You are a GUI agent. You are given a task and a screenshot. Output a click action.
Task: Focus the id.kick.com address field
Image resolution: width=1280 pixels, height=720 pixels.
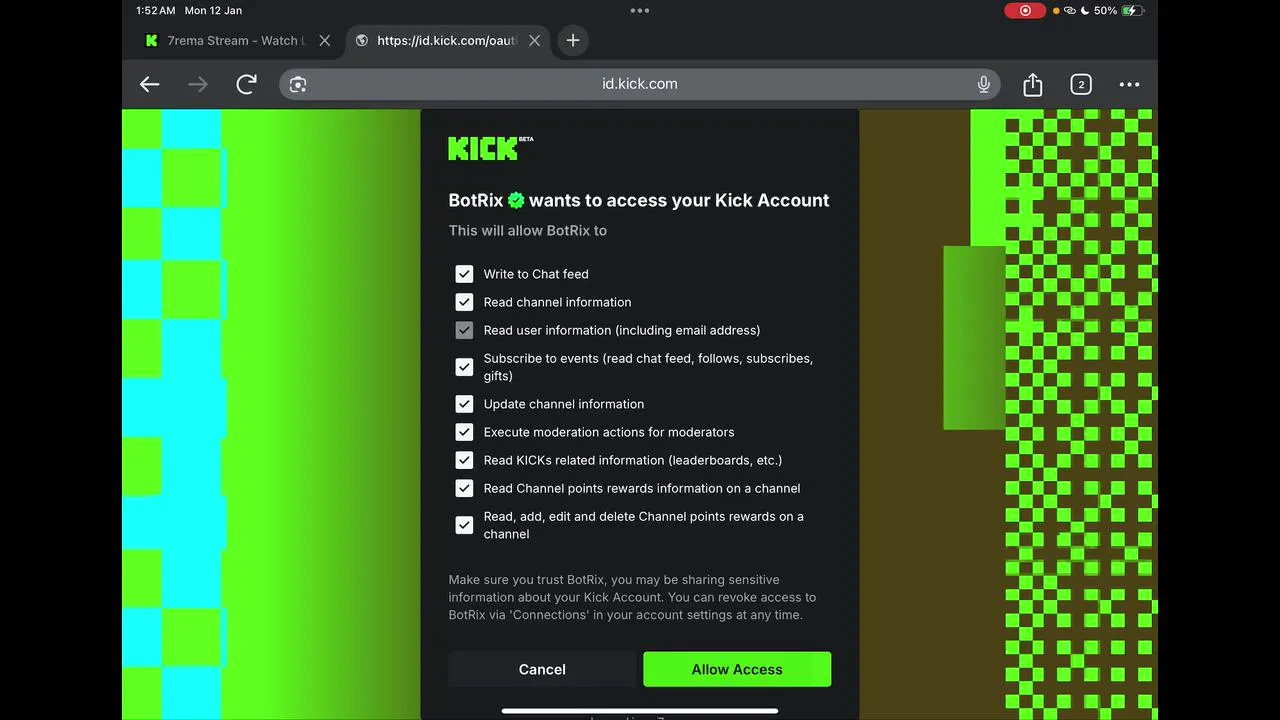640,85
